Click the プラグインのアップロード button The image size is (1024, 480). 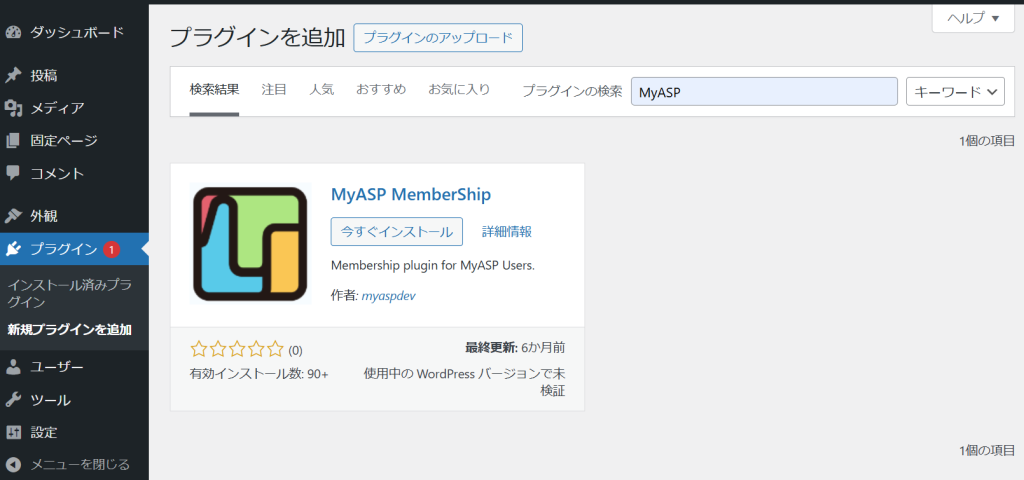tap(437, 38)
